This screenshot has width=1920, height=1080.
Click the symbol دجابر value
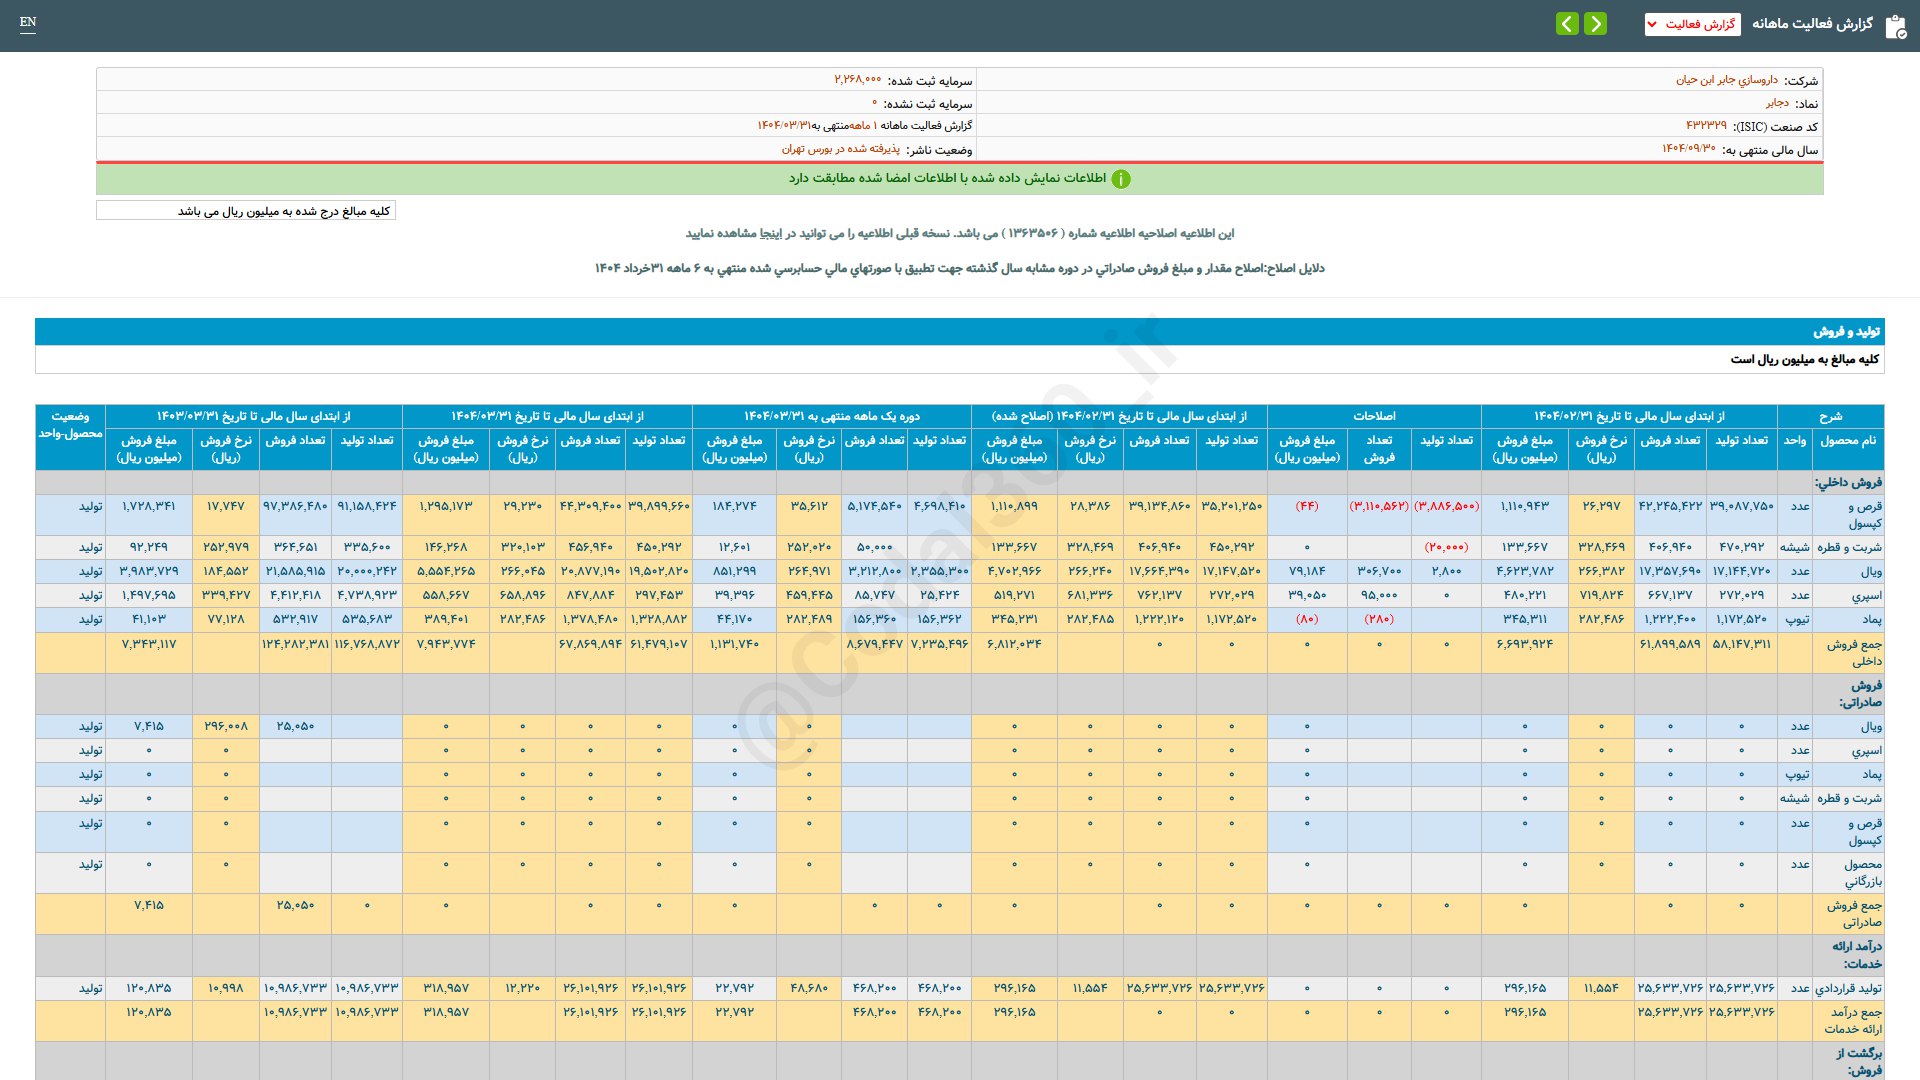tap(1777, 103)
